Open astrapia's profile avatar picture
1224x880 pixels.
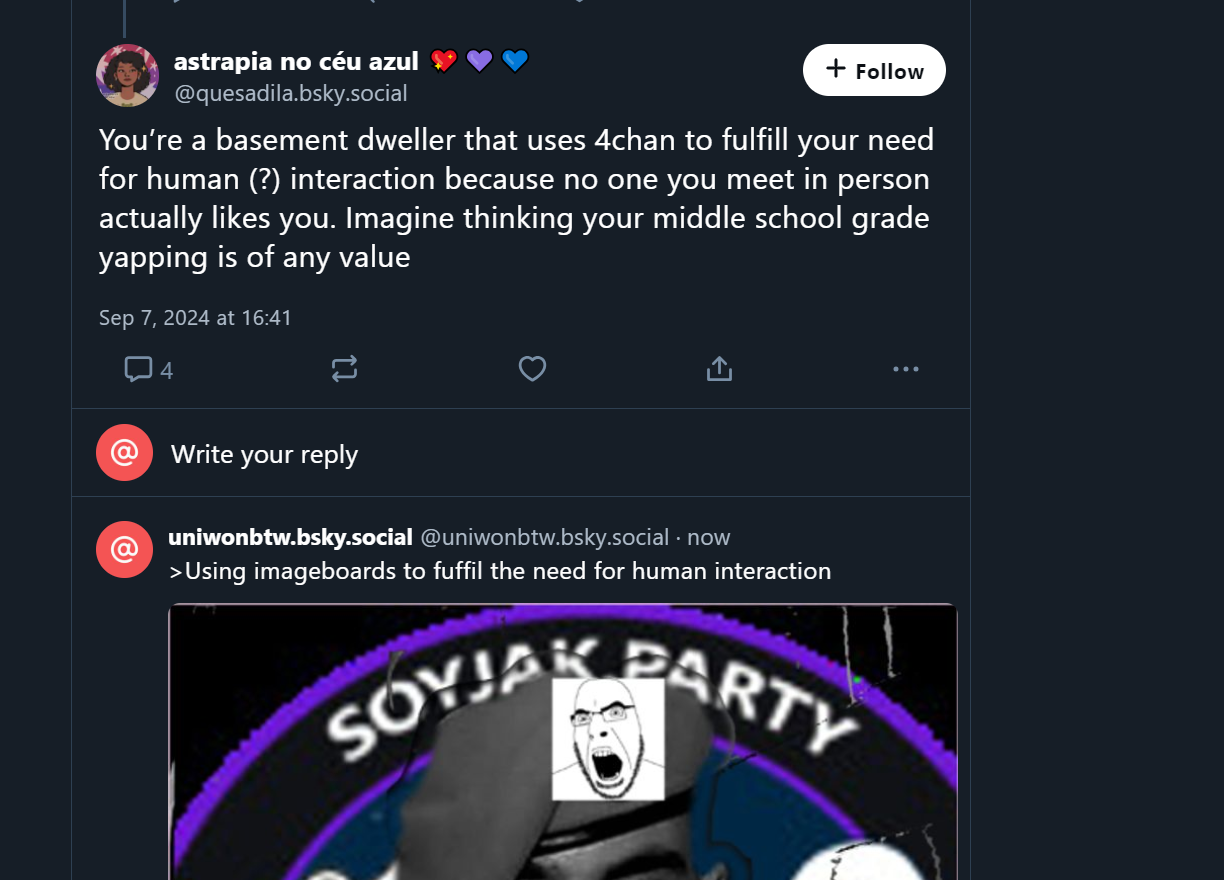click(x=127, y=75)
